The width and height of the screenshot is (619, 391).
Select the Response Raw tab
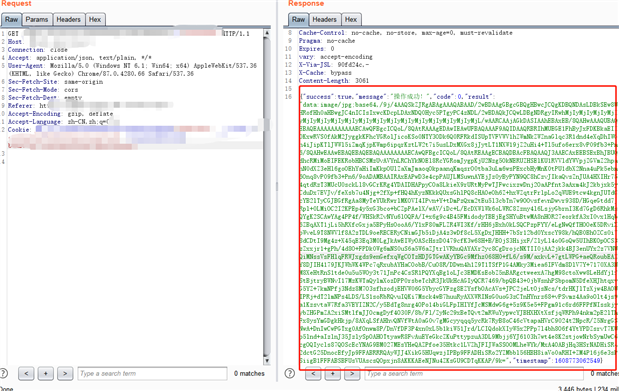pos(298,19)
